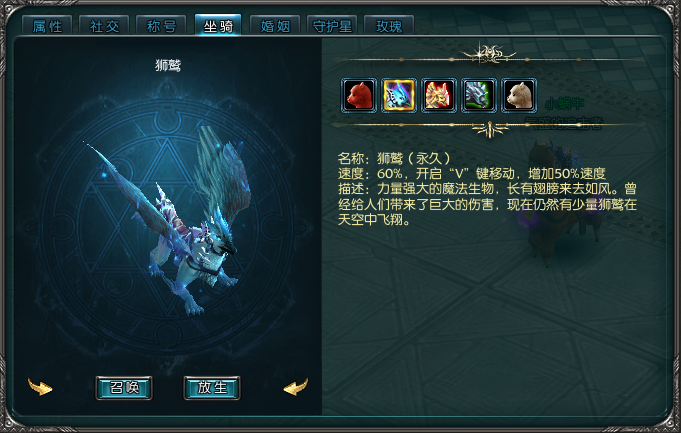The width and height of the screenshot is (681, 433).
Task: Select the 坐骑 mount tab
Action: [218, 26]
